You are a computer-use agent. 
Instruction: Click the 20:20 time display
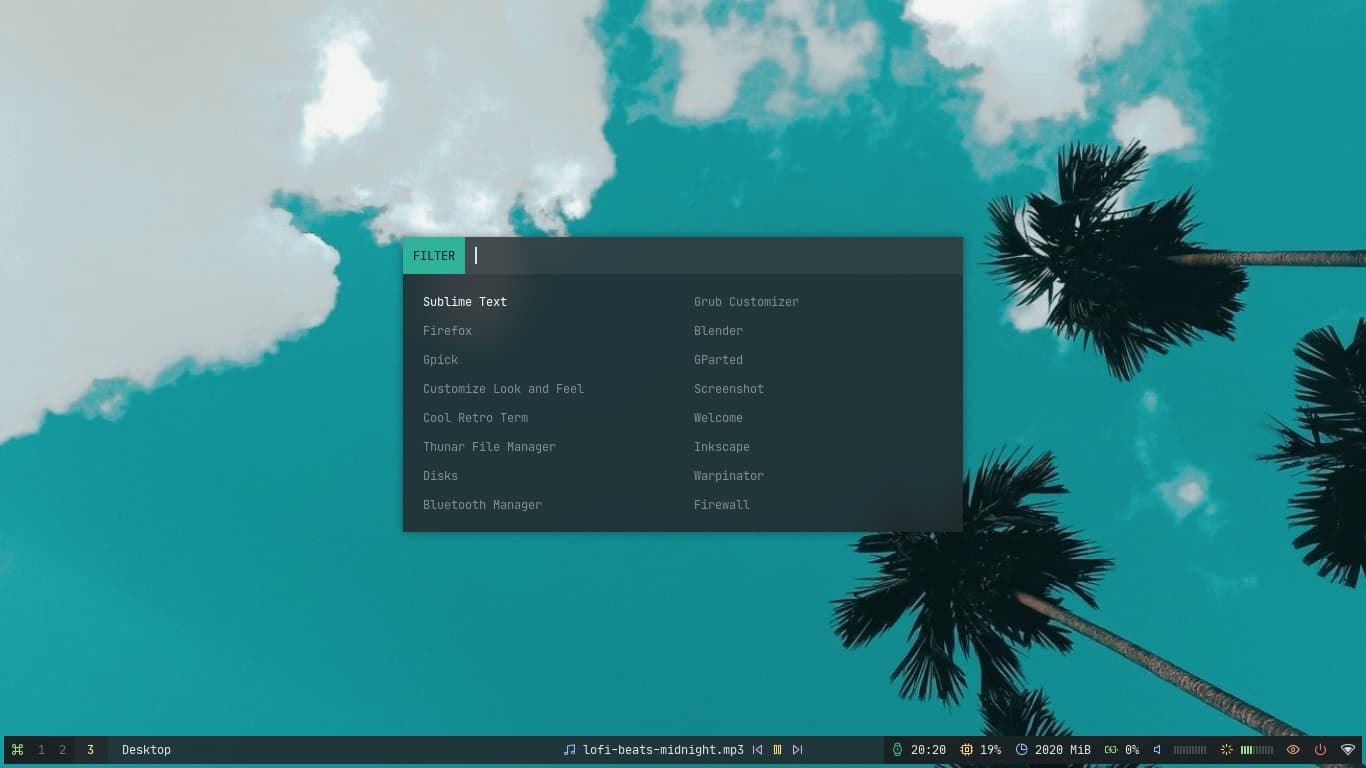pyautogui.click(x=928, y=750)
